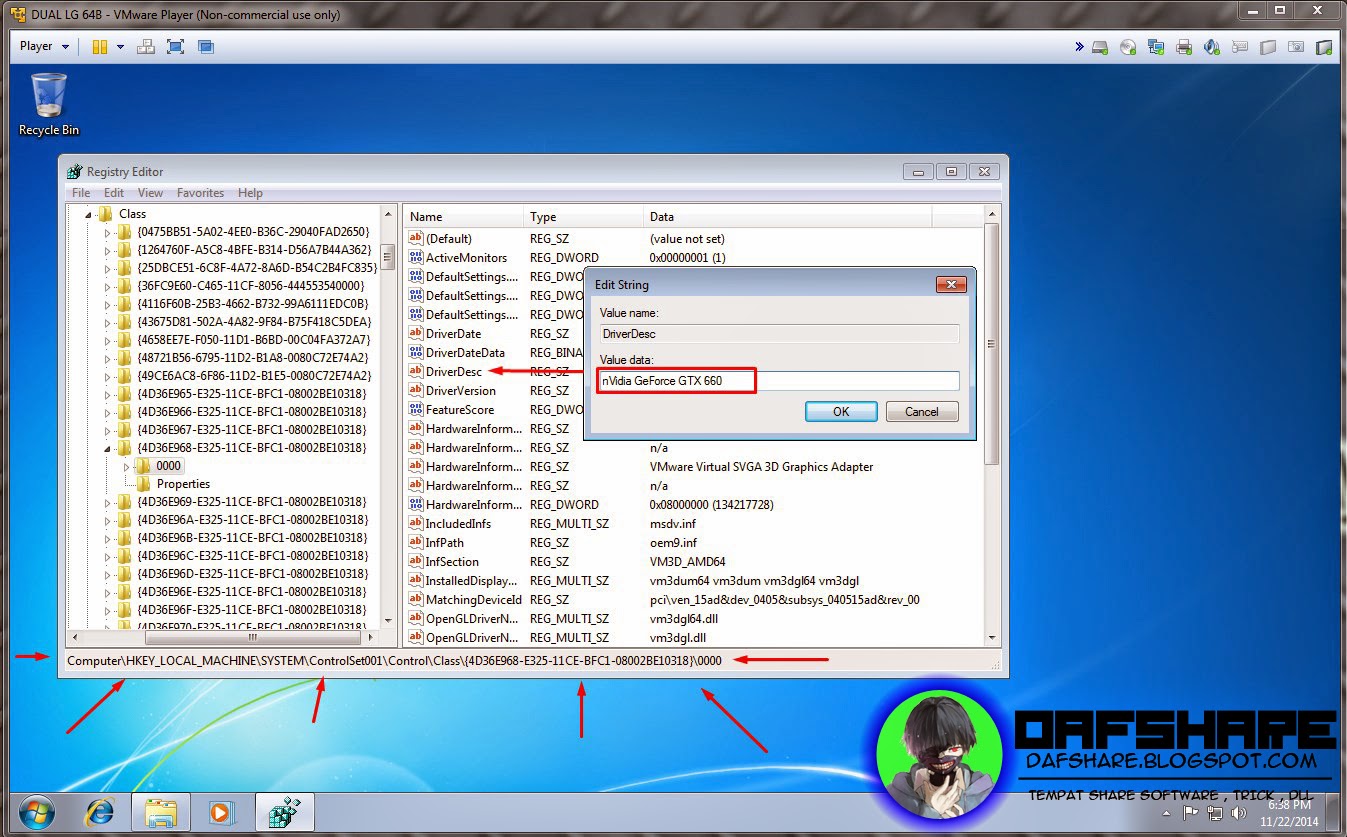This screenshot has height=837, width=1347.
Task: Click the hard disk device icon
Action: [1100, 47]
